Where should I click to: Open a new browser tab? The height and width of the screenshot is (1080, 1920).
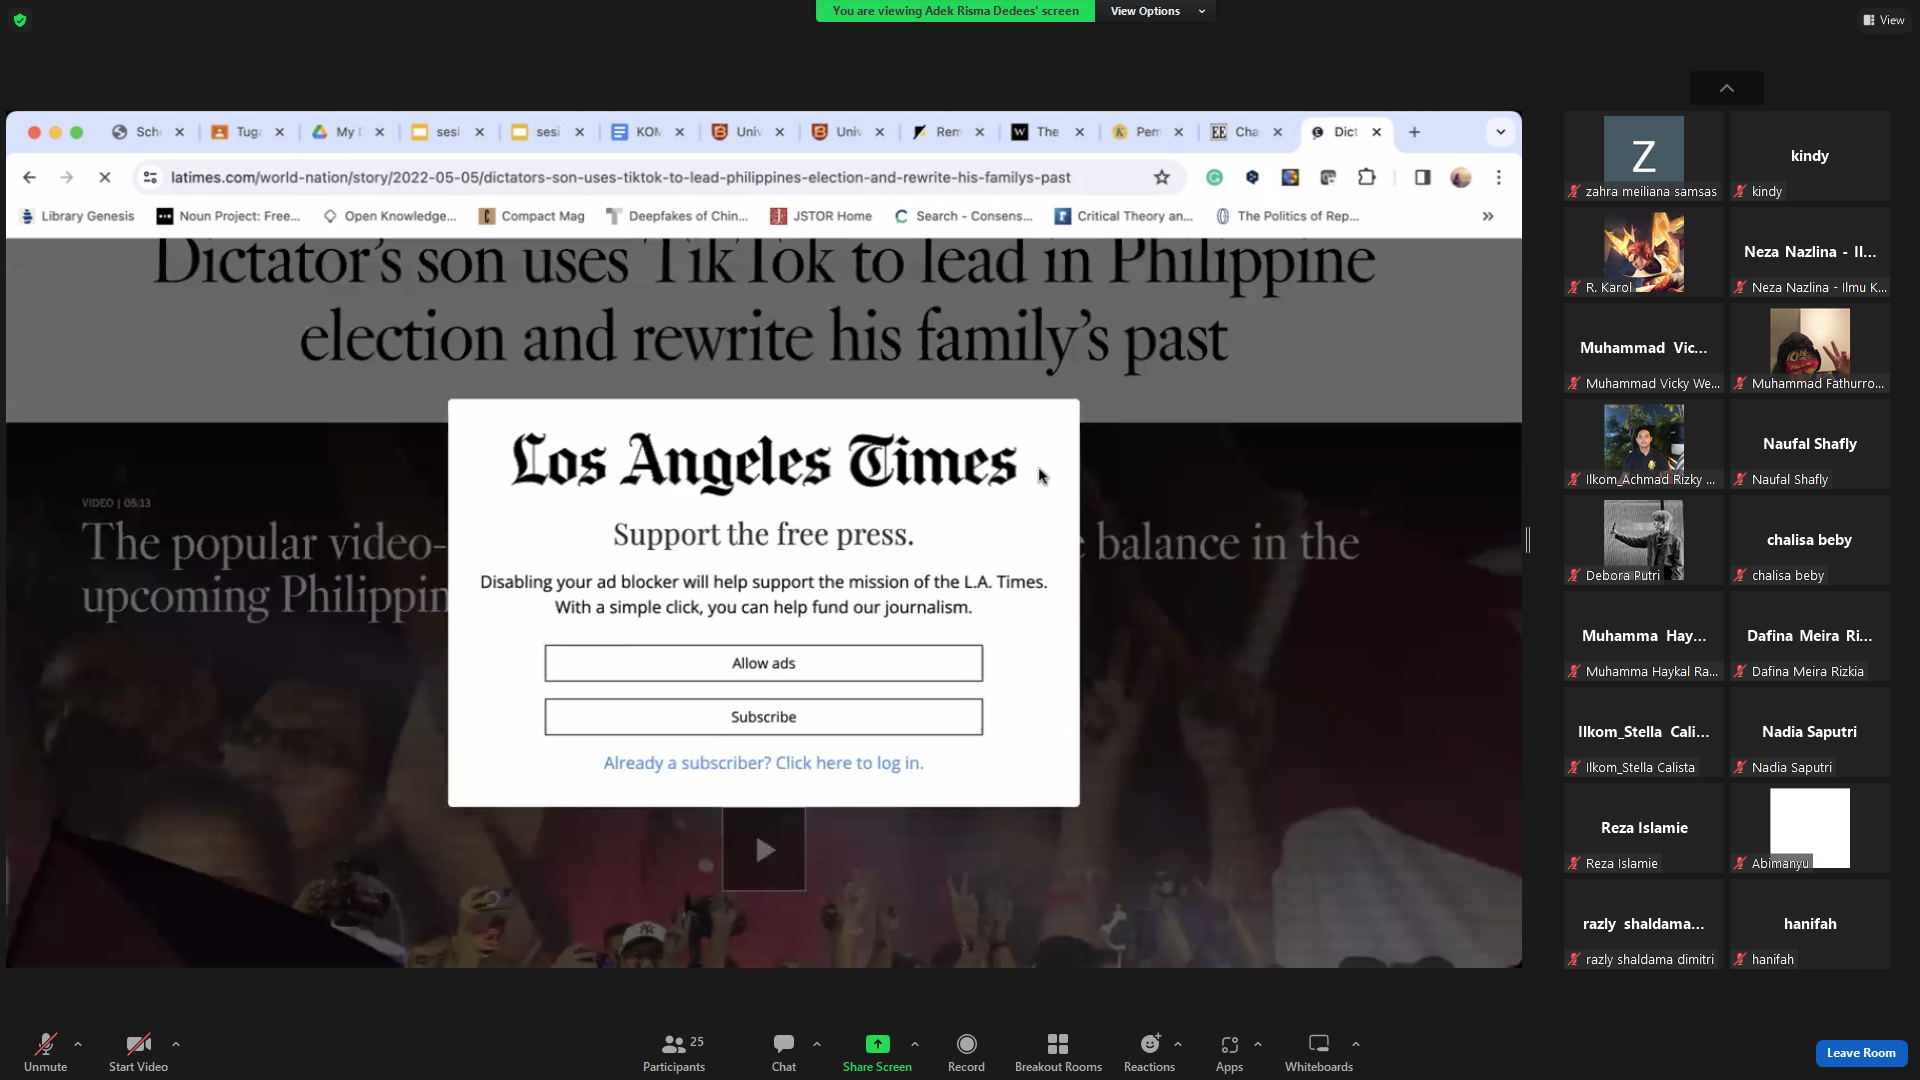point(1414,132)
